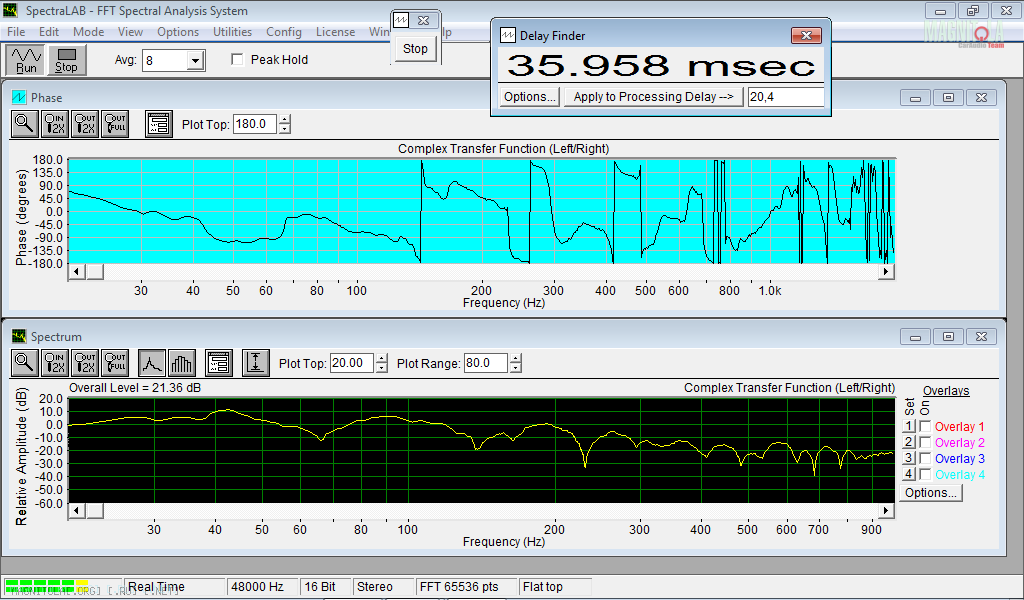Open the Config menu

pos(283,32)
